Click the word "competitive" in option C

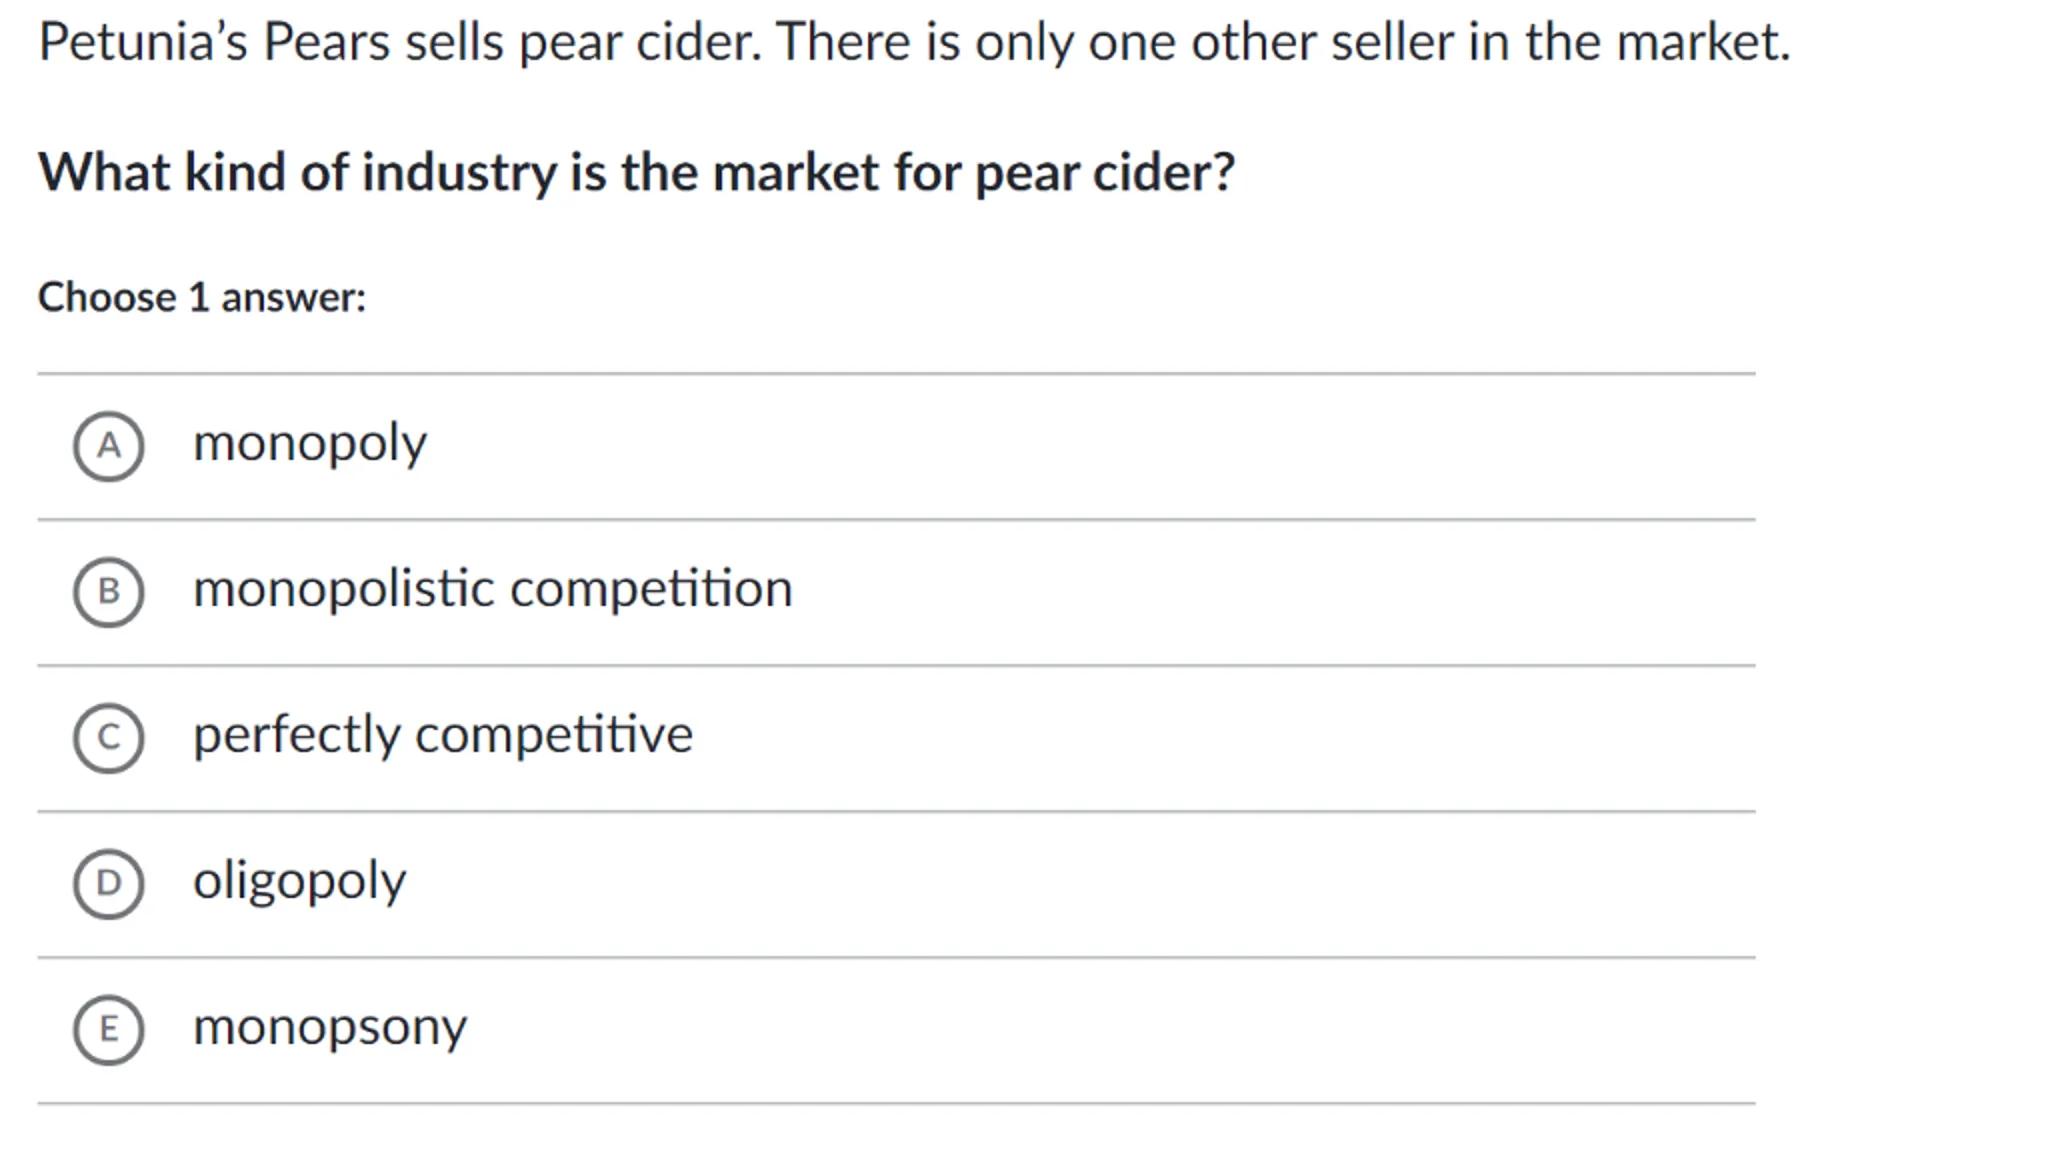coord(553,736)
